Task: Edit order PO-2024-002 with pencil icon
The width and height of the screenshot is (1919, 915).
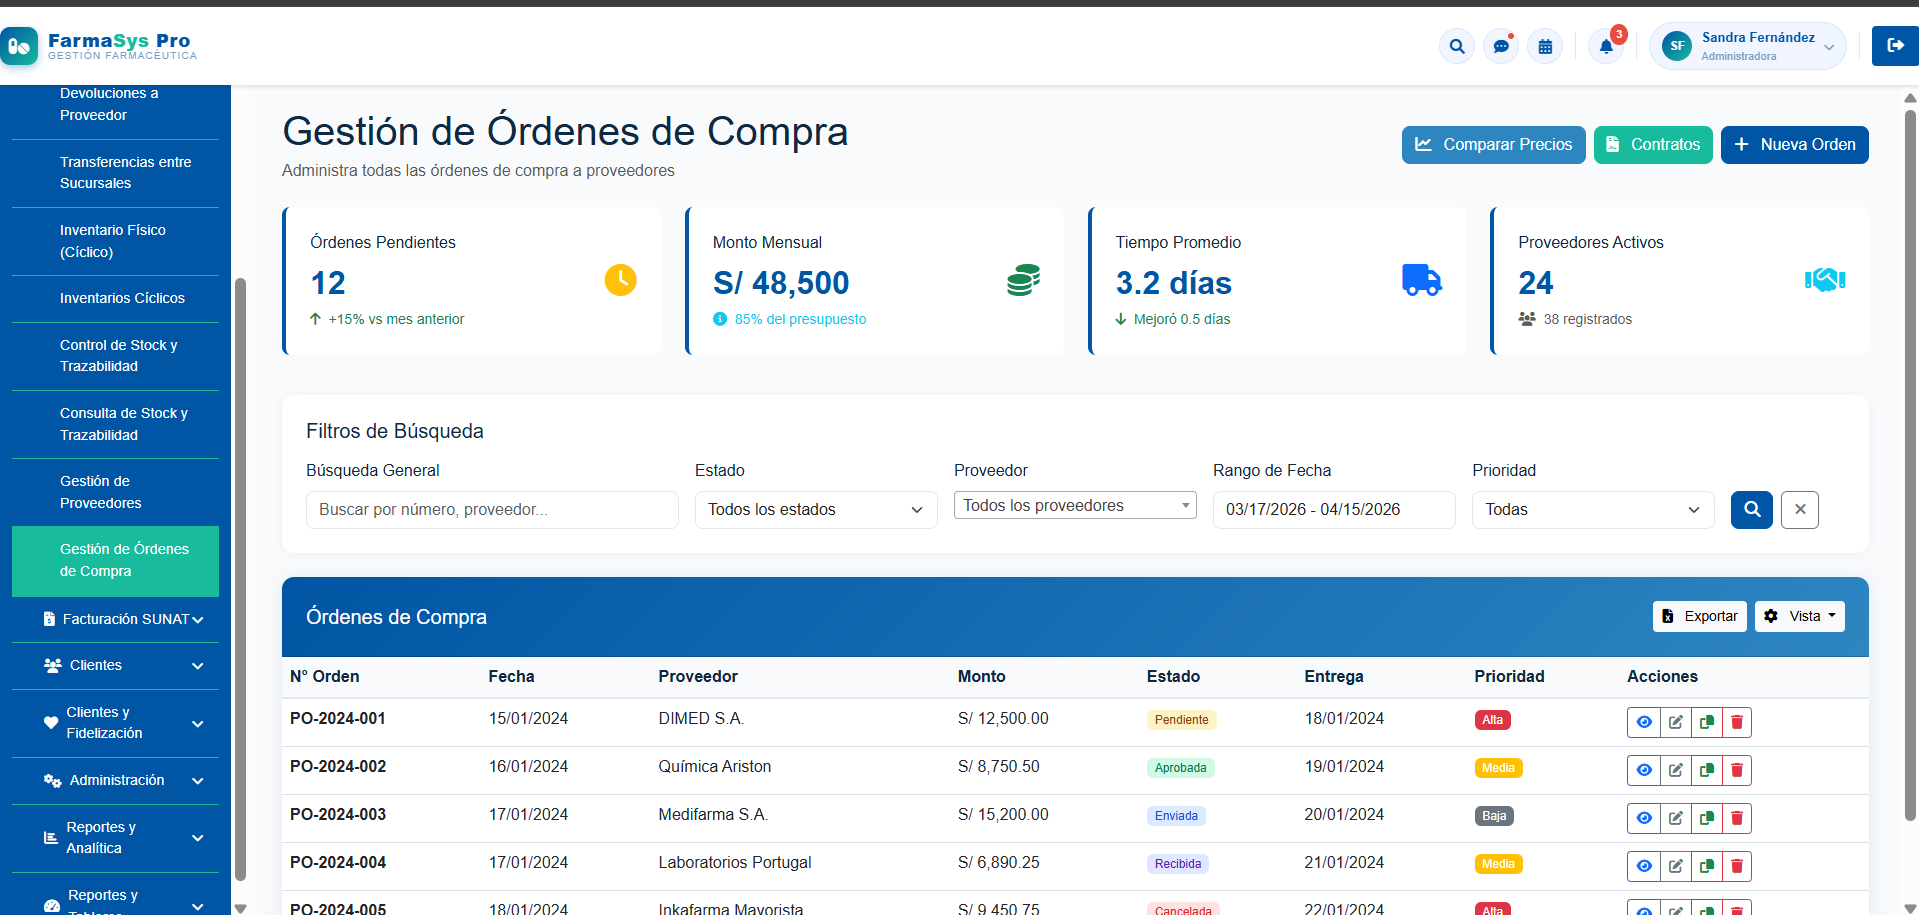Action: pyautogui.click(x=1675, y=770)
